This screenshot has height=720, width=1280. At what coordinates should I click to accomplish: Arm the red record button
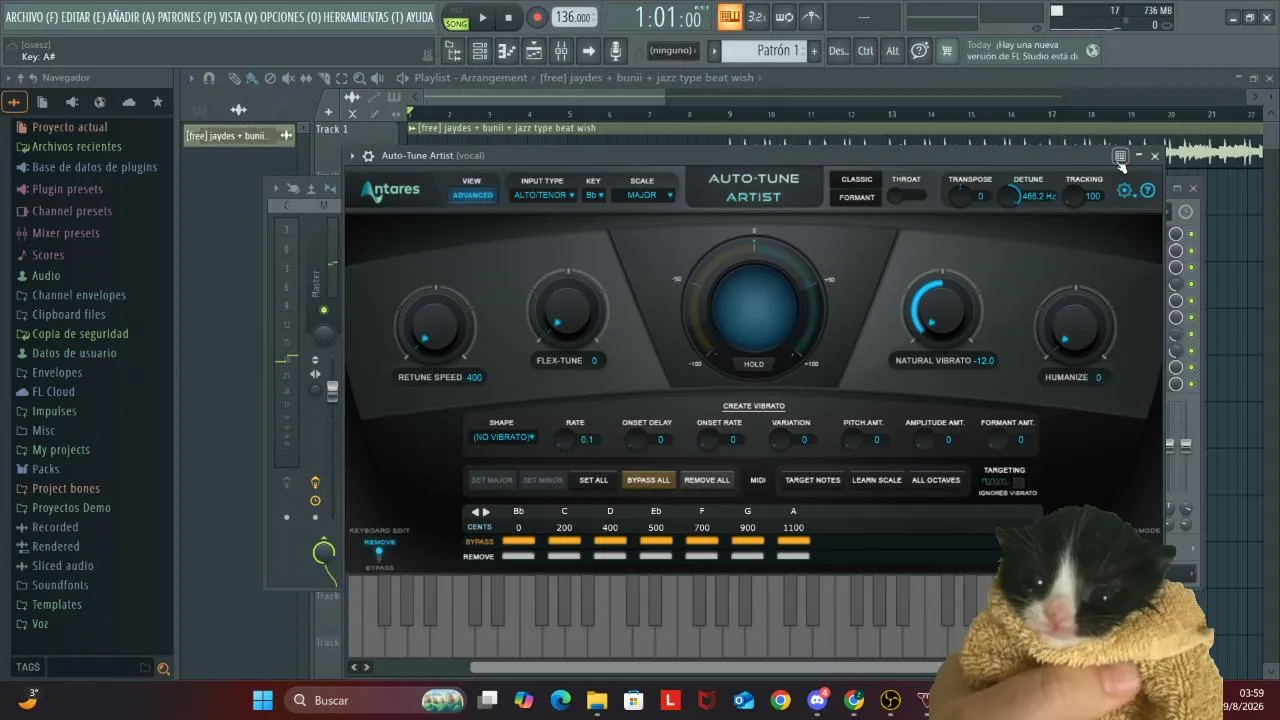point(537,17)
